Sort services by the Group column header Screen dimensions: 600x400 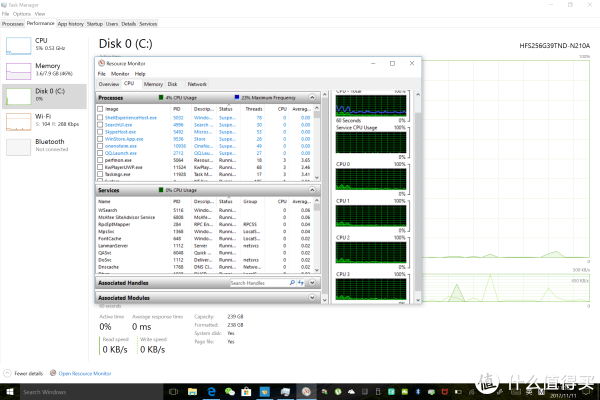point(250,201)
